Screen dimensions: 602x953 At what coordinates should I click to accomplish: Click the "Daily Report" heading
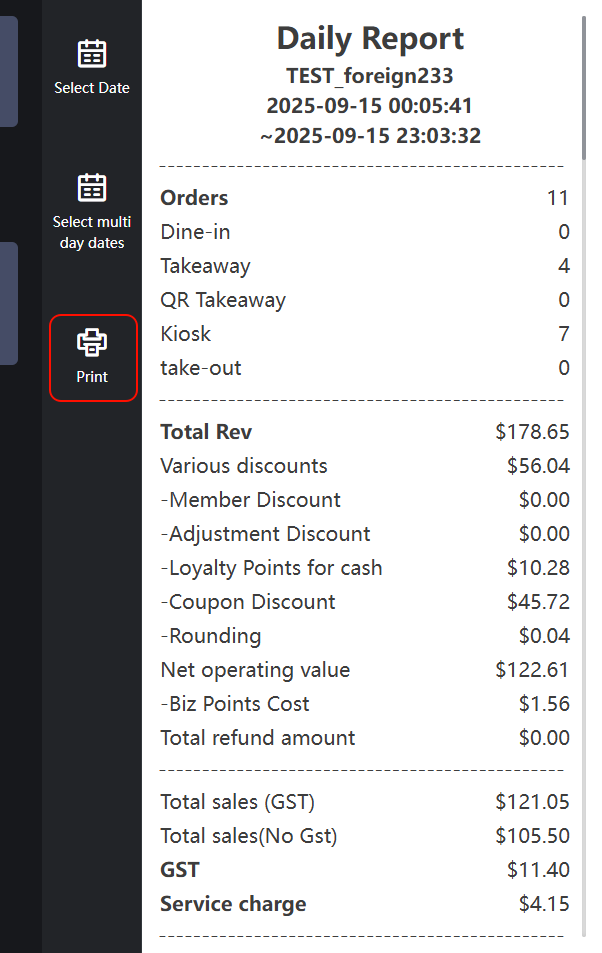click(x=370, y=39)
